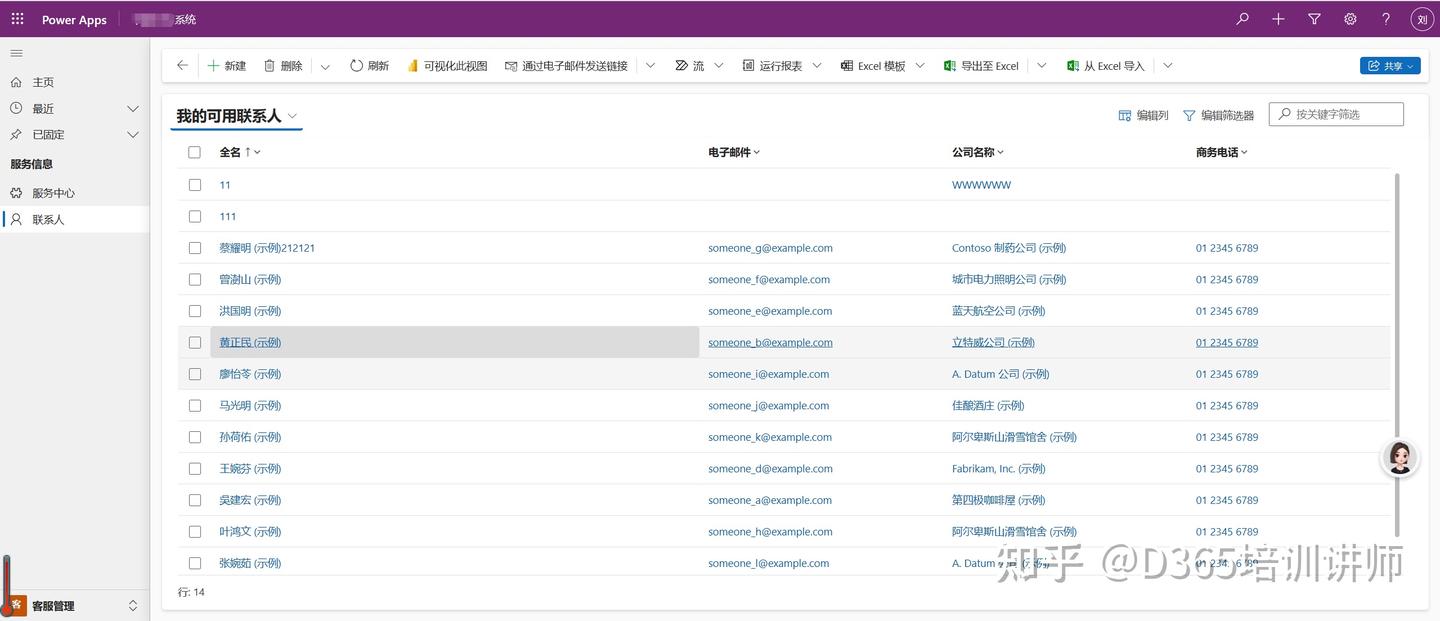Open company WWWWWW link
Viewport: 1440px width, 621px height.
click(x=981, y=185)
